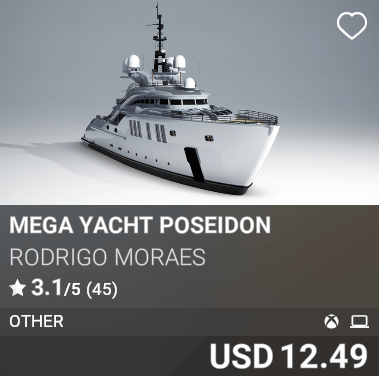This screenshot has width=379, height=376.
Task: Click the USD currency label
Action: (x=241, y=356)
